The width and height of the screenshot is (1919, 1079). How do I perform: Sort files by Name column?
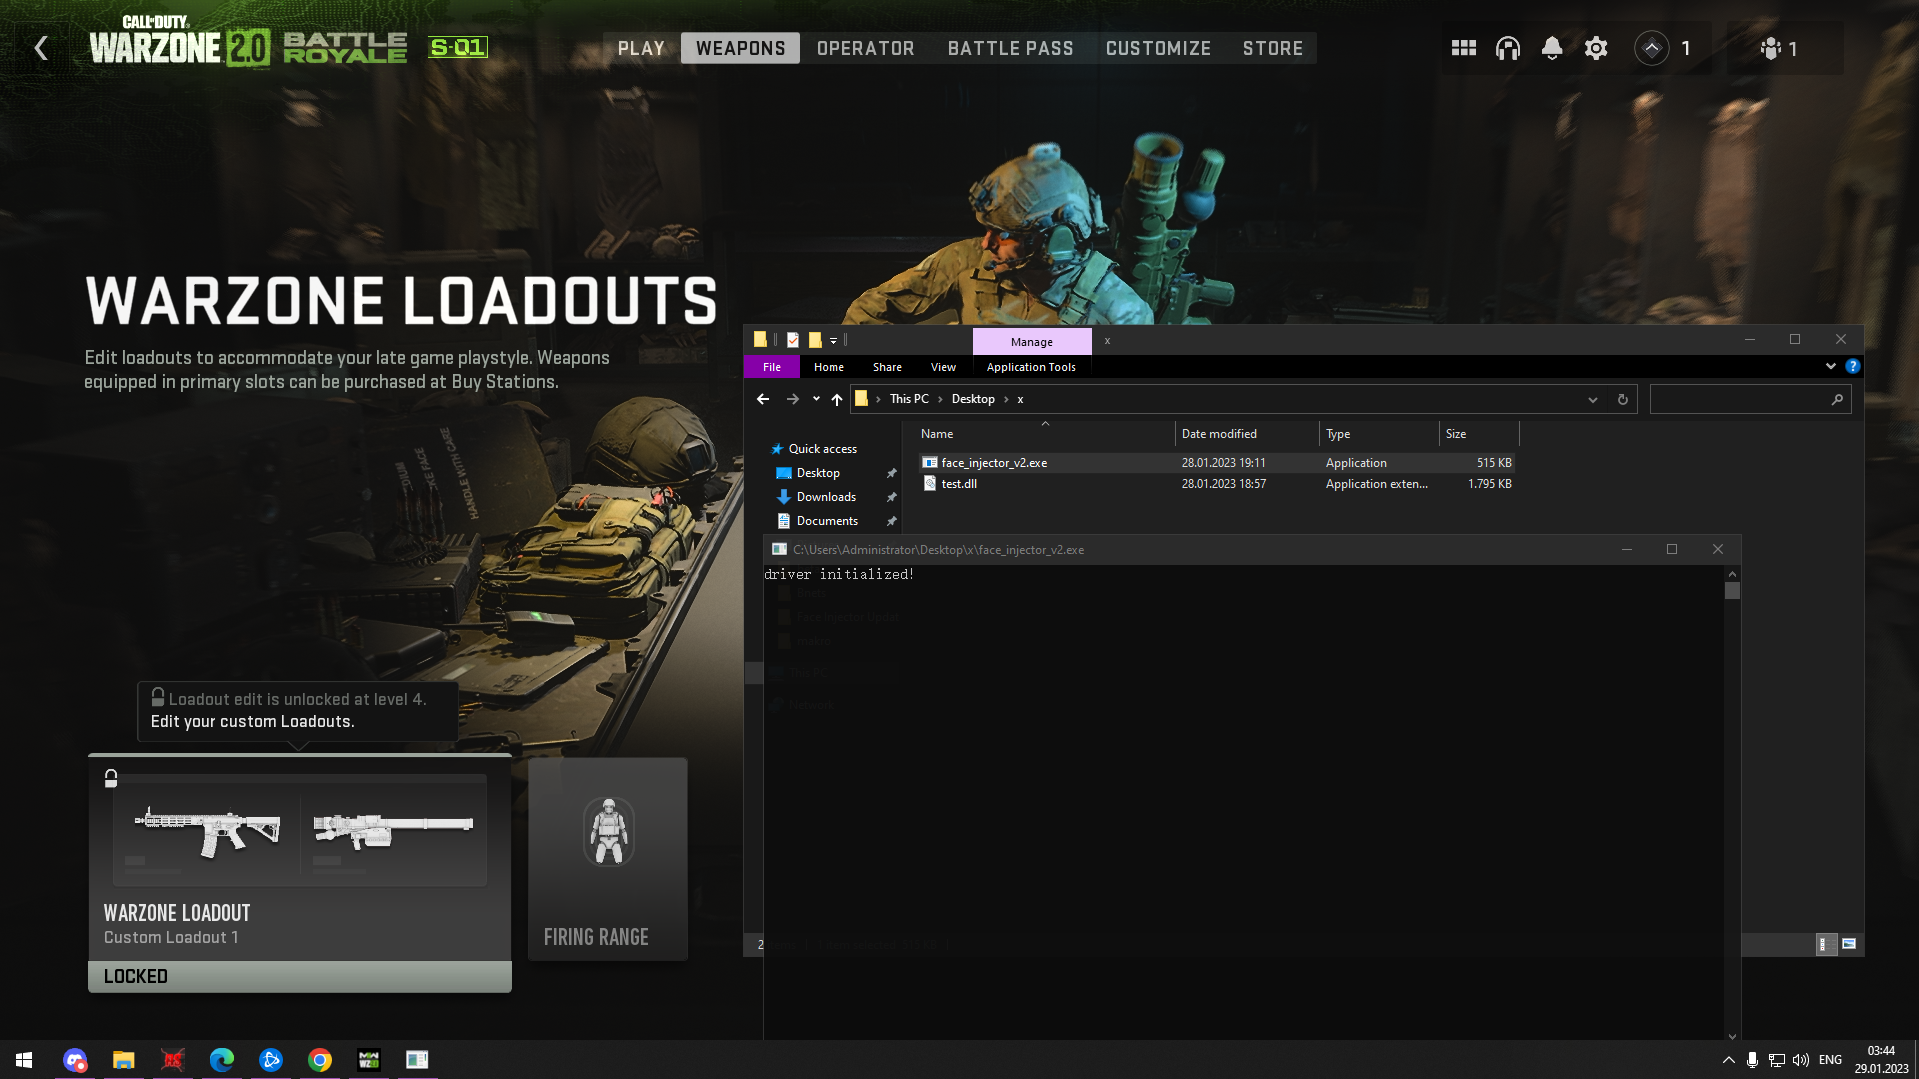click(1045, 434)
